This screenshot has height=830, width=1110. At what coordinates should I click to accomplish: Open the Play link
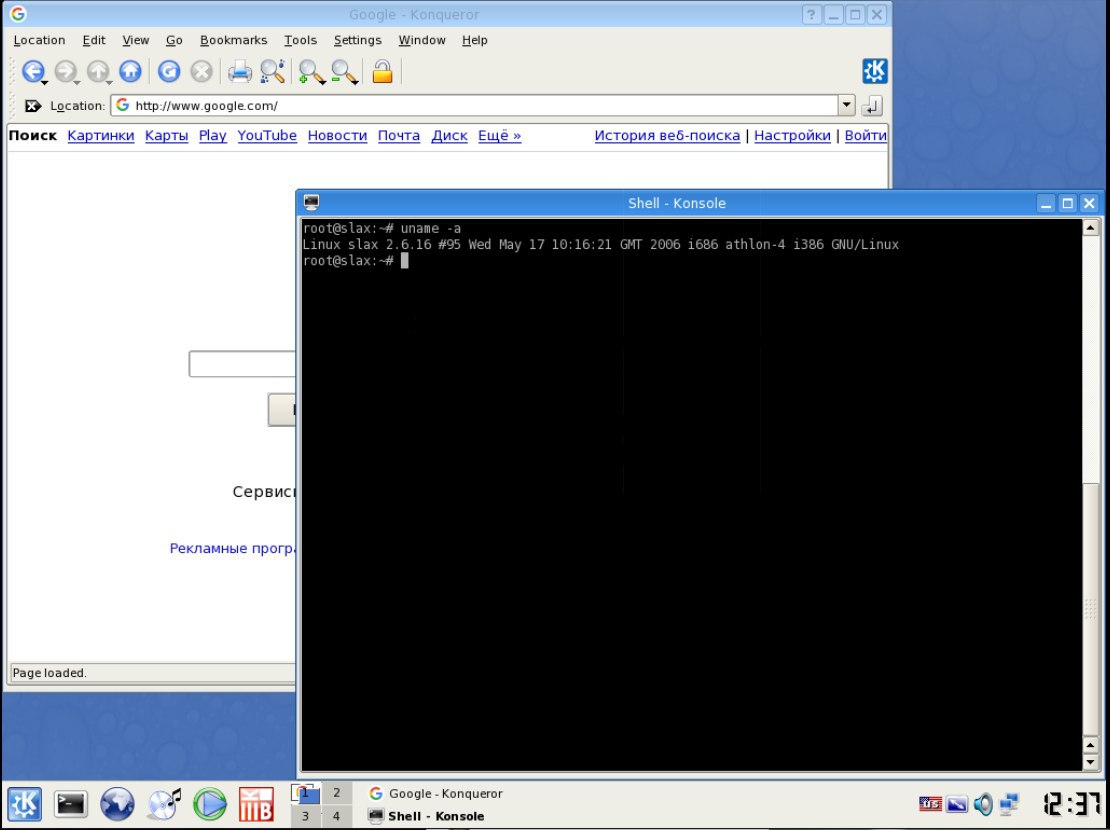(212, 135)
